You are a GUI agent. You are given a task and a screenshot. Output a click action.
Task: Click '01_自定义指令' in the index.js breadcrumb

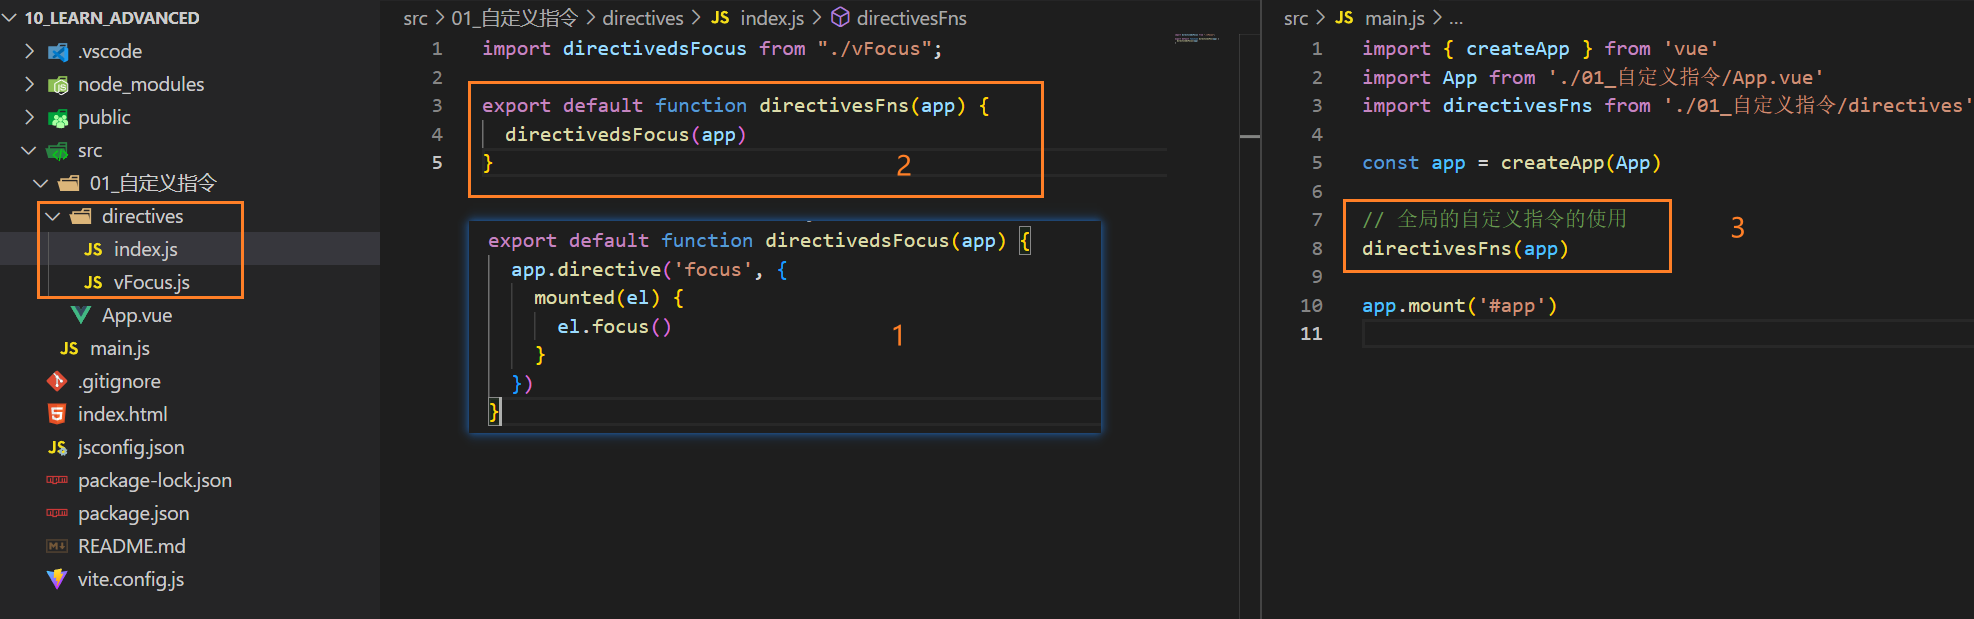click(x=515, y=18)
